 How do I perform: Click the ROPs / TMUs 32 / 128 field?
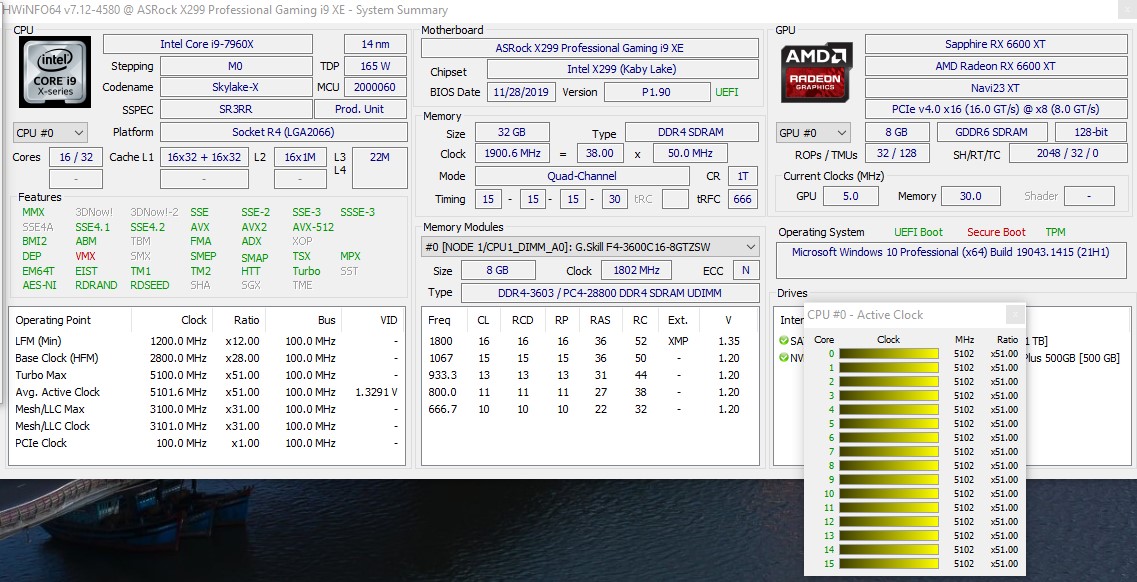coord(897,154)
